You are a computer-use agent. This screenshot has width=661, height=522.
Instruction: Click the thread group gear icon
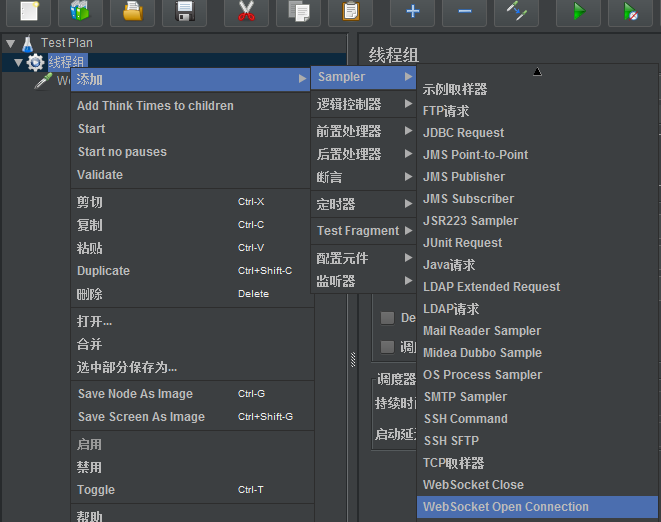[35, 63]
